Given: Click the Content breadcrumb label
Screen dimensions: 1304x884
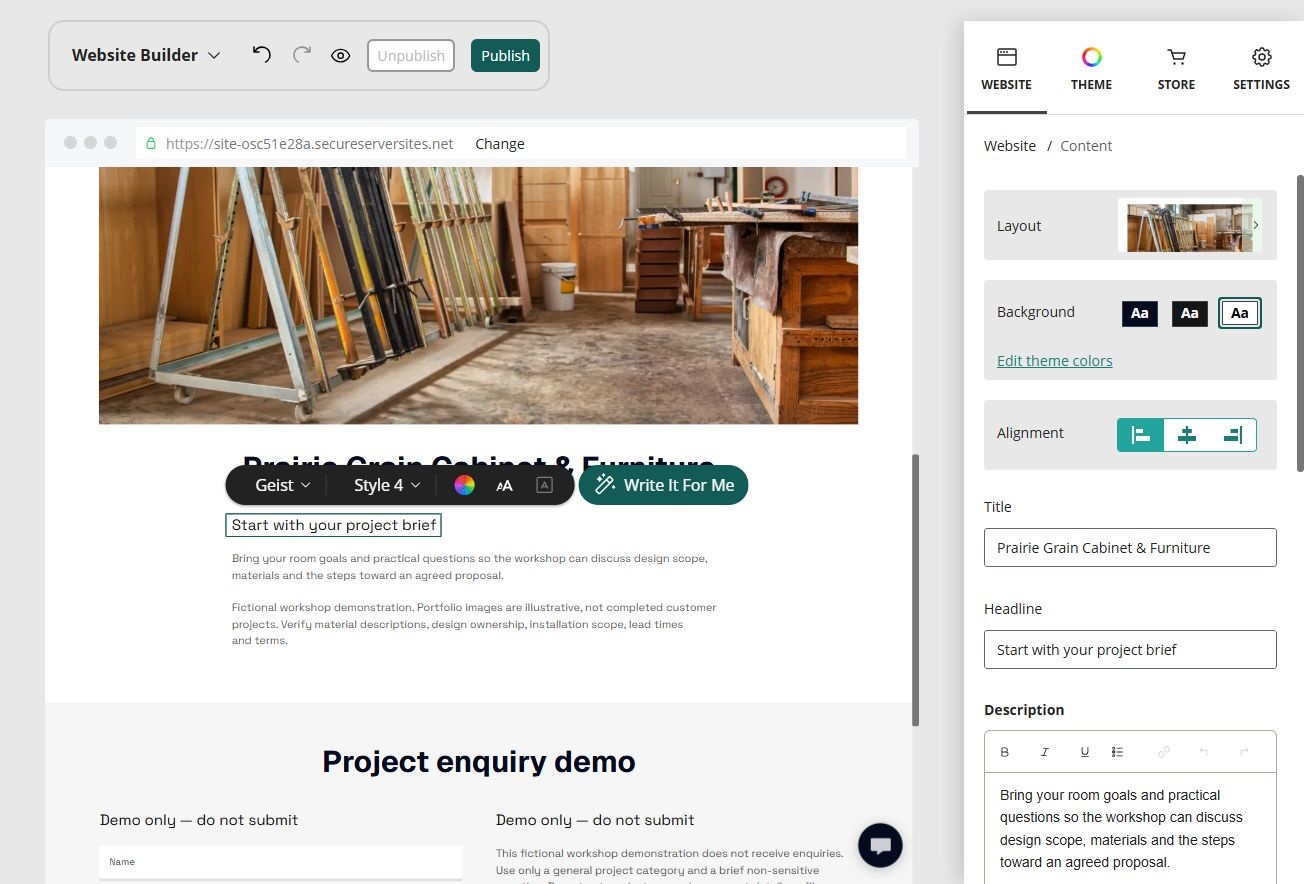Looking at the screenshot, I should 1086,146.
